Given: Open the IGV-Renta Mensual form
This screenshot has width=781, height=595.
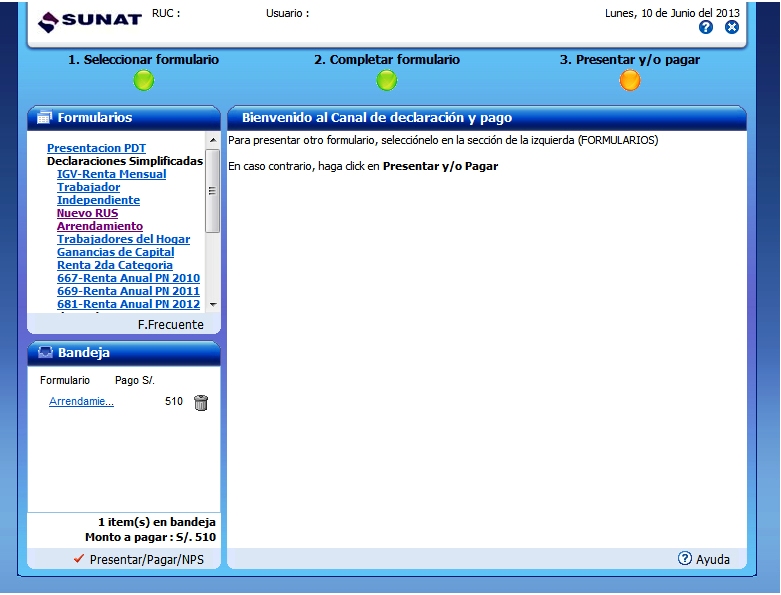Looking at the screenshot, I should pos(112,174).
